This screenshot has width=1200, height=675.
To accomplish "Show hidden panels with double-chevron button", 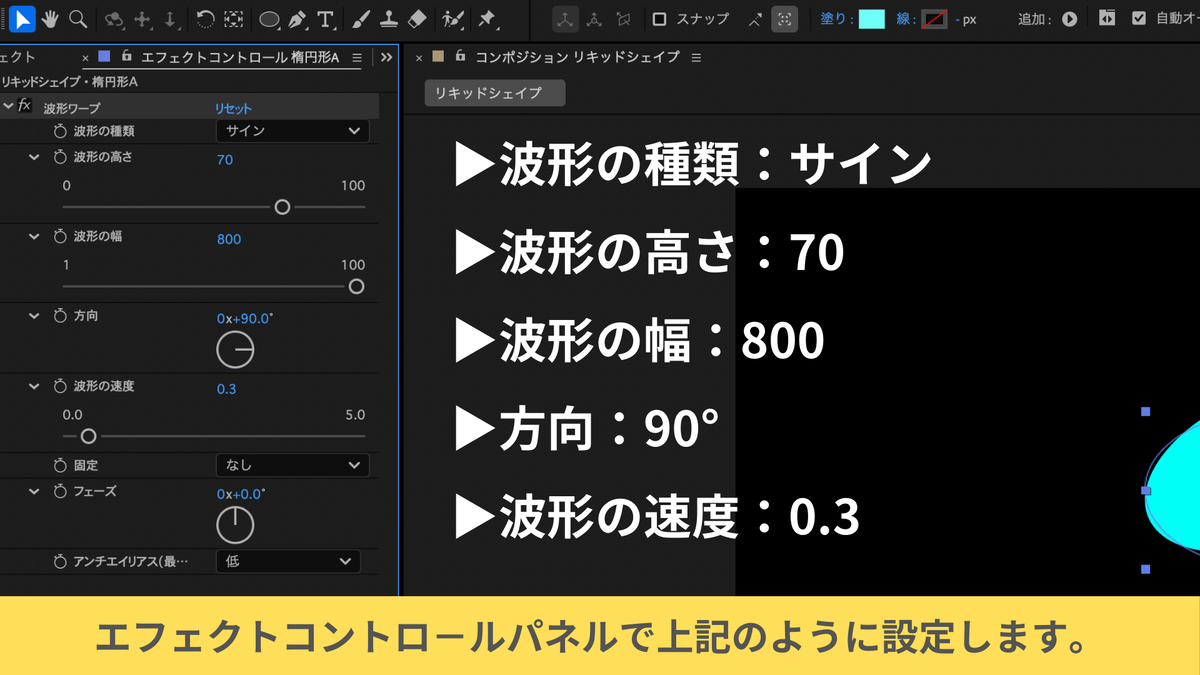I will (x=387, y=58).
